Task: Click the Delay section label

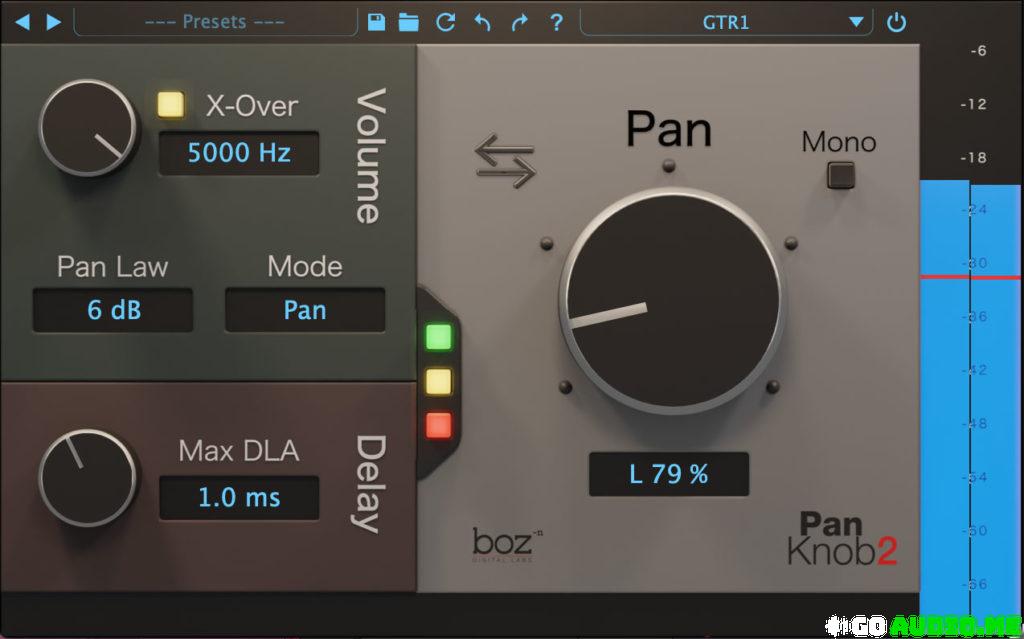Action: coord(369,484)
